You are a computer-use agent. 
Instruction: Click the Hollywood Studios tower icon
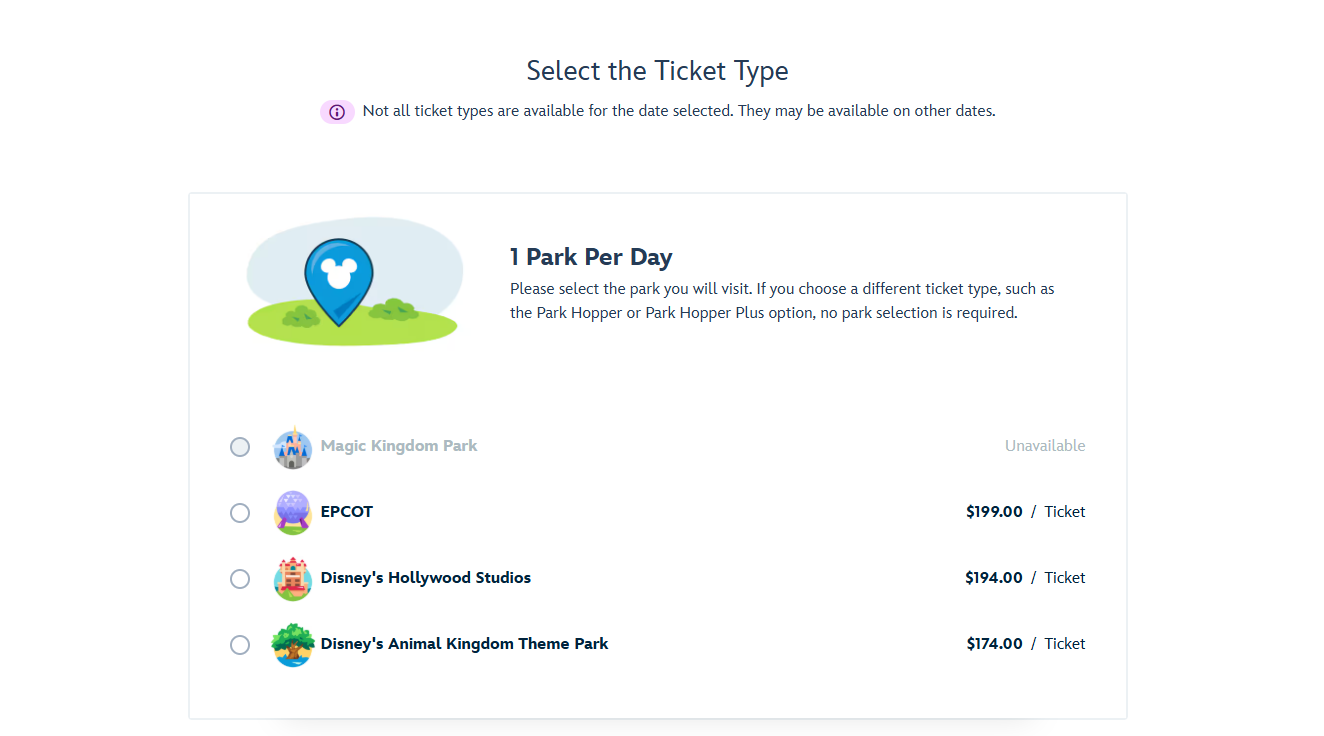pyautogui.click(x=292, y=579)
